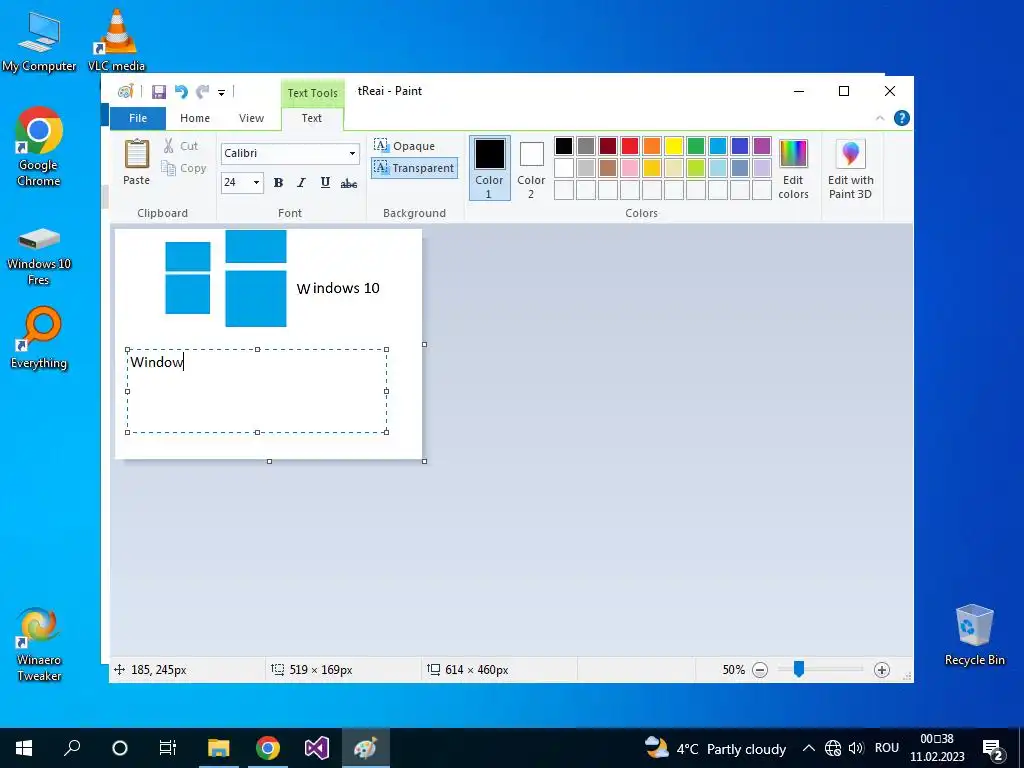Open File Explorer from taskbar
This screenshot has height=768, width=1024.
coord(219,748)
